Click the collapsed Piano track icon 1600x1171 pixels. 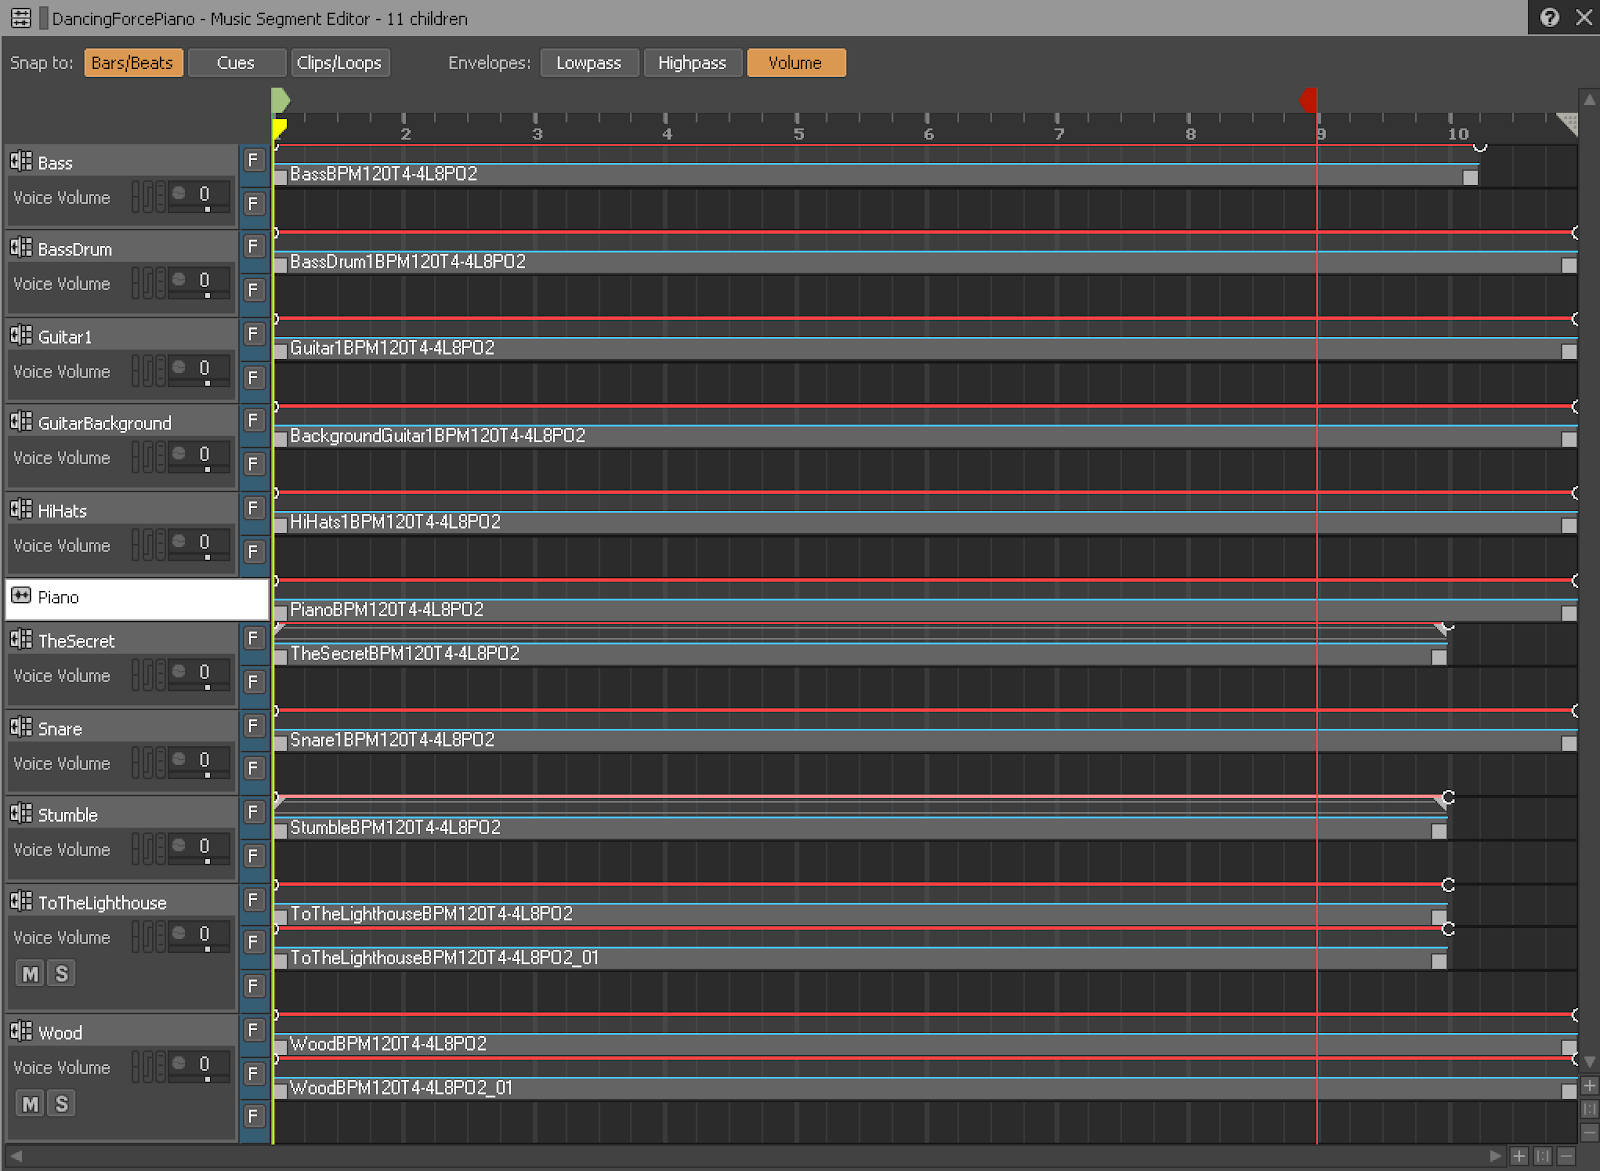[x=21, y=596]
